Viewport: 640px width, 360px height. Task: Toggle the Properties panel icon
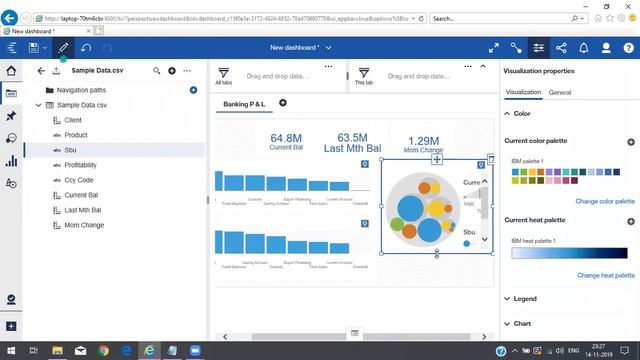click(538, 48)
